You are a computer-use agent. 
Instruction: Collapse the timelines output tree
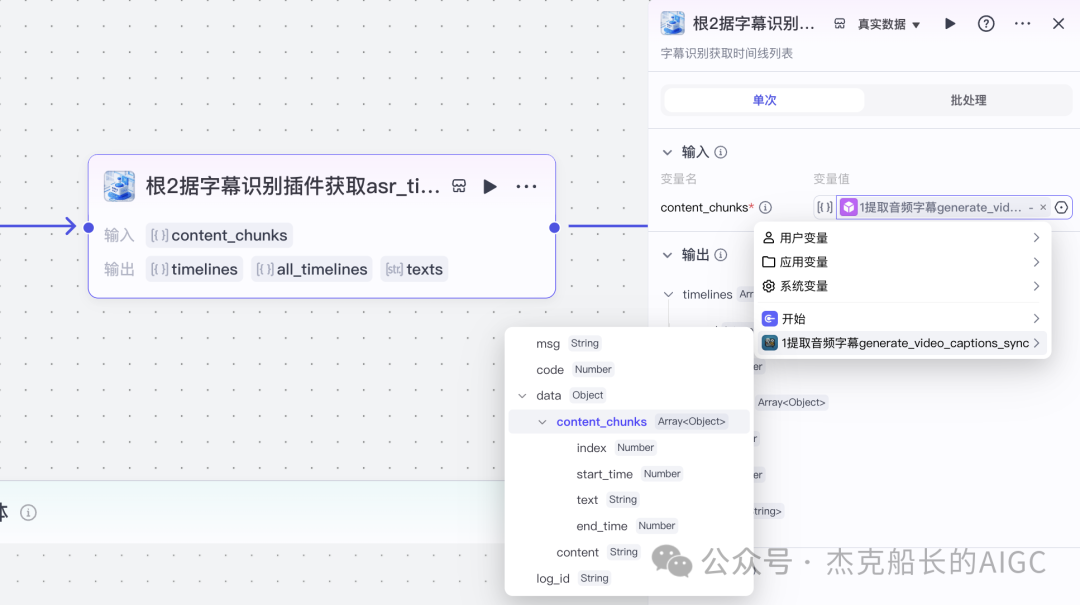click(x=668, y=294)
